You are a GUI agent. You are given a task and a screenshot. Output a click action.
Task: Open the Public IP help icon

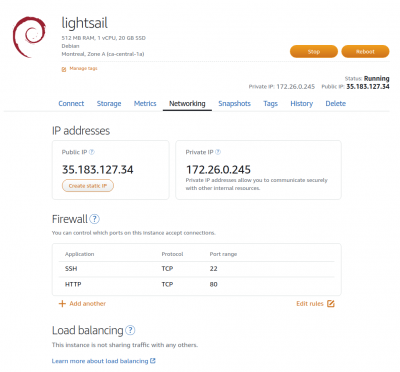[x=92, y=152]
